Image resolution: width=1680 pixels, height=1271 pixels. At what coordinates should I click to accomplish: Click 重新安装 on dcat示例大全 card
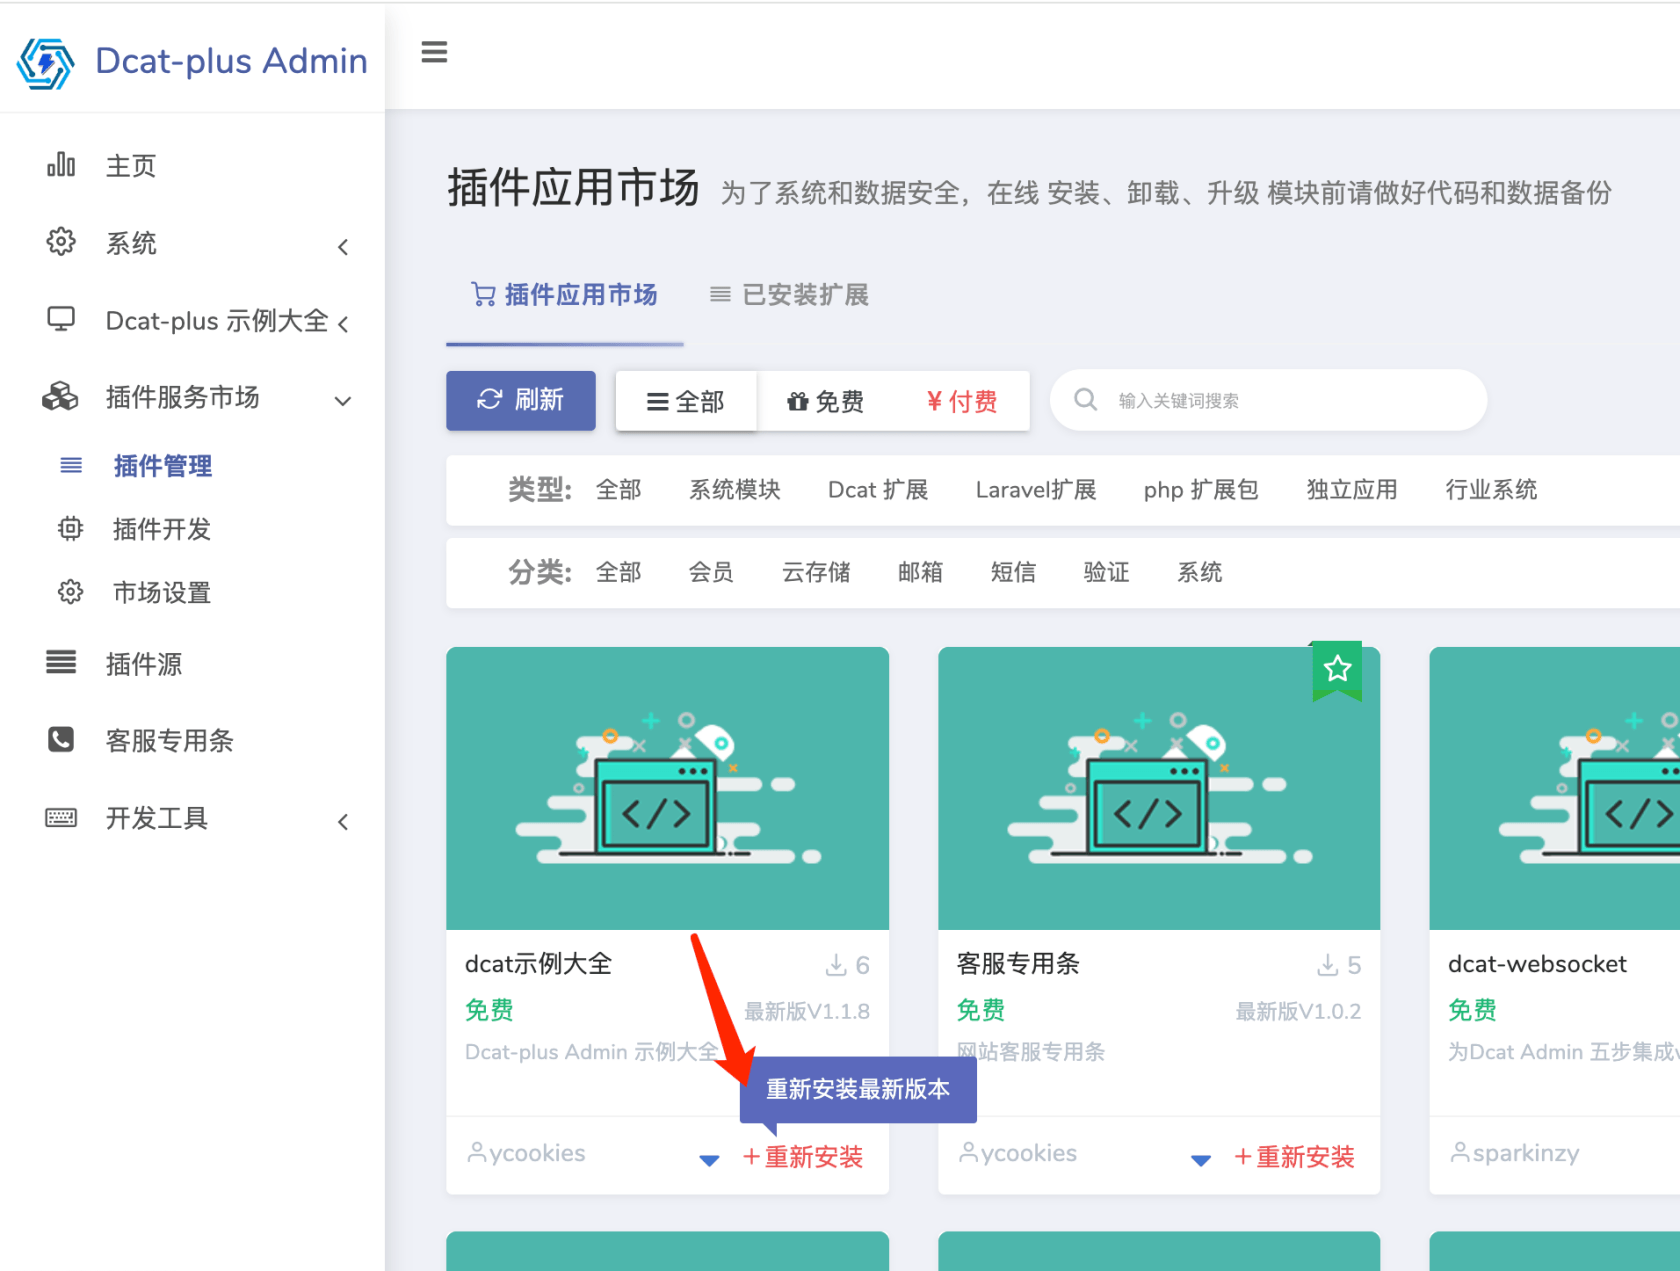pos(803,1157)
